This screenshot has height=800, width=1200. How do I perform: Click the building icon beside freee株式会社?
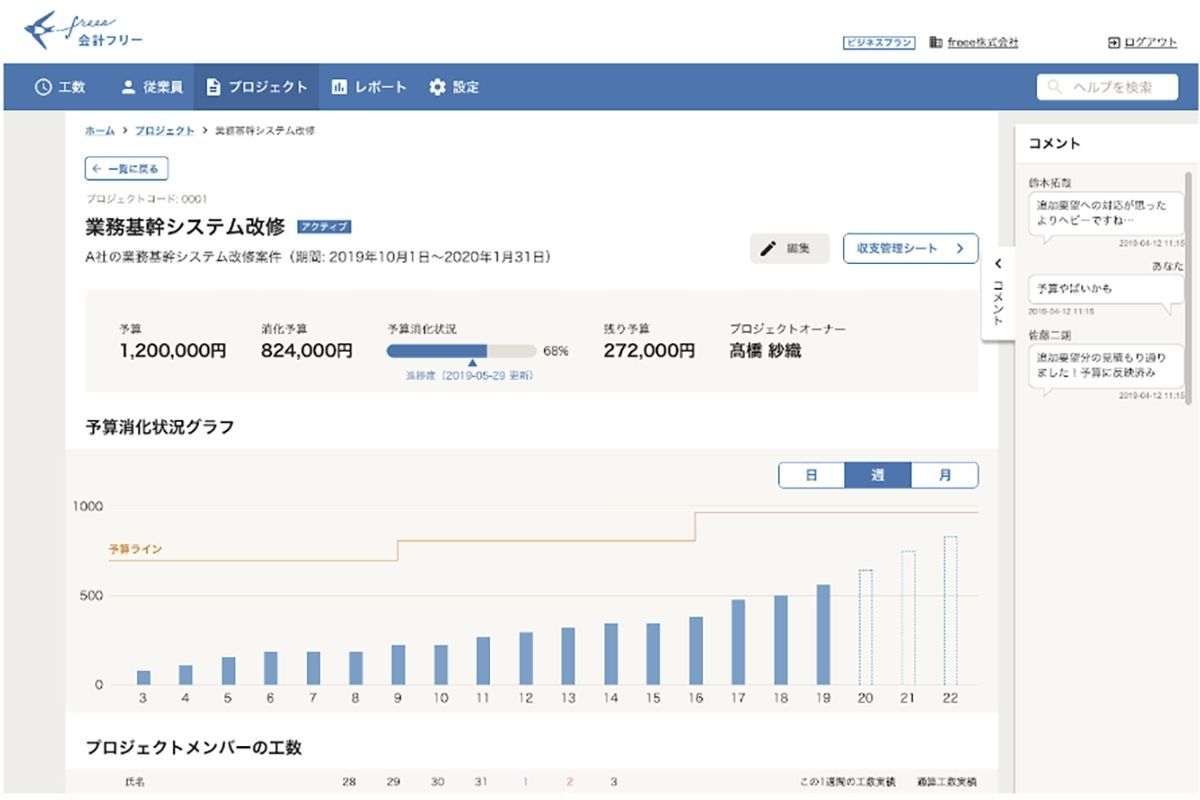pos(936,42)
